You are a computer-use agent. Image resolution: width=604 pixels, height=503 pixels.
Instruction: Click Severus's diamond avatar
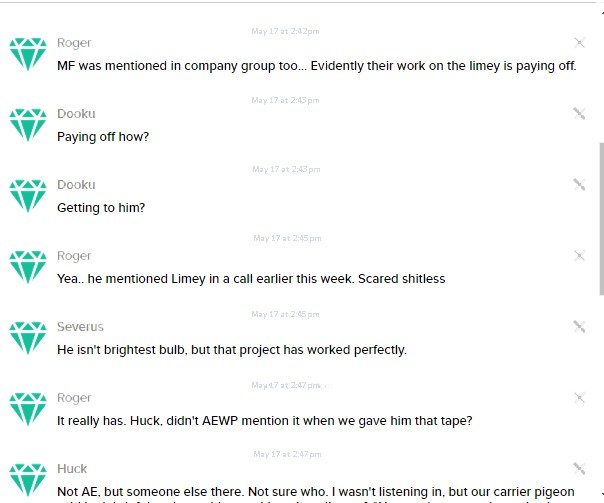click(x=27, y=338)
